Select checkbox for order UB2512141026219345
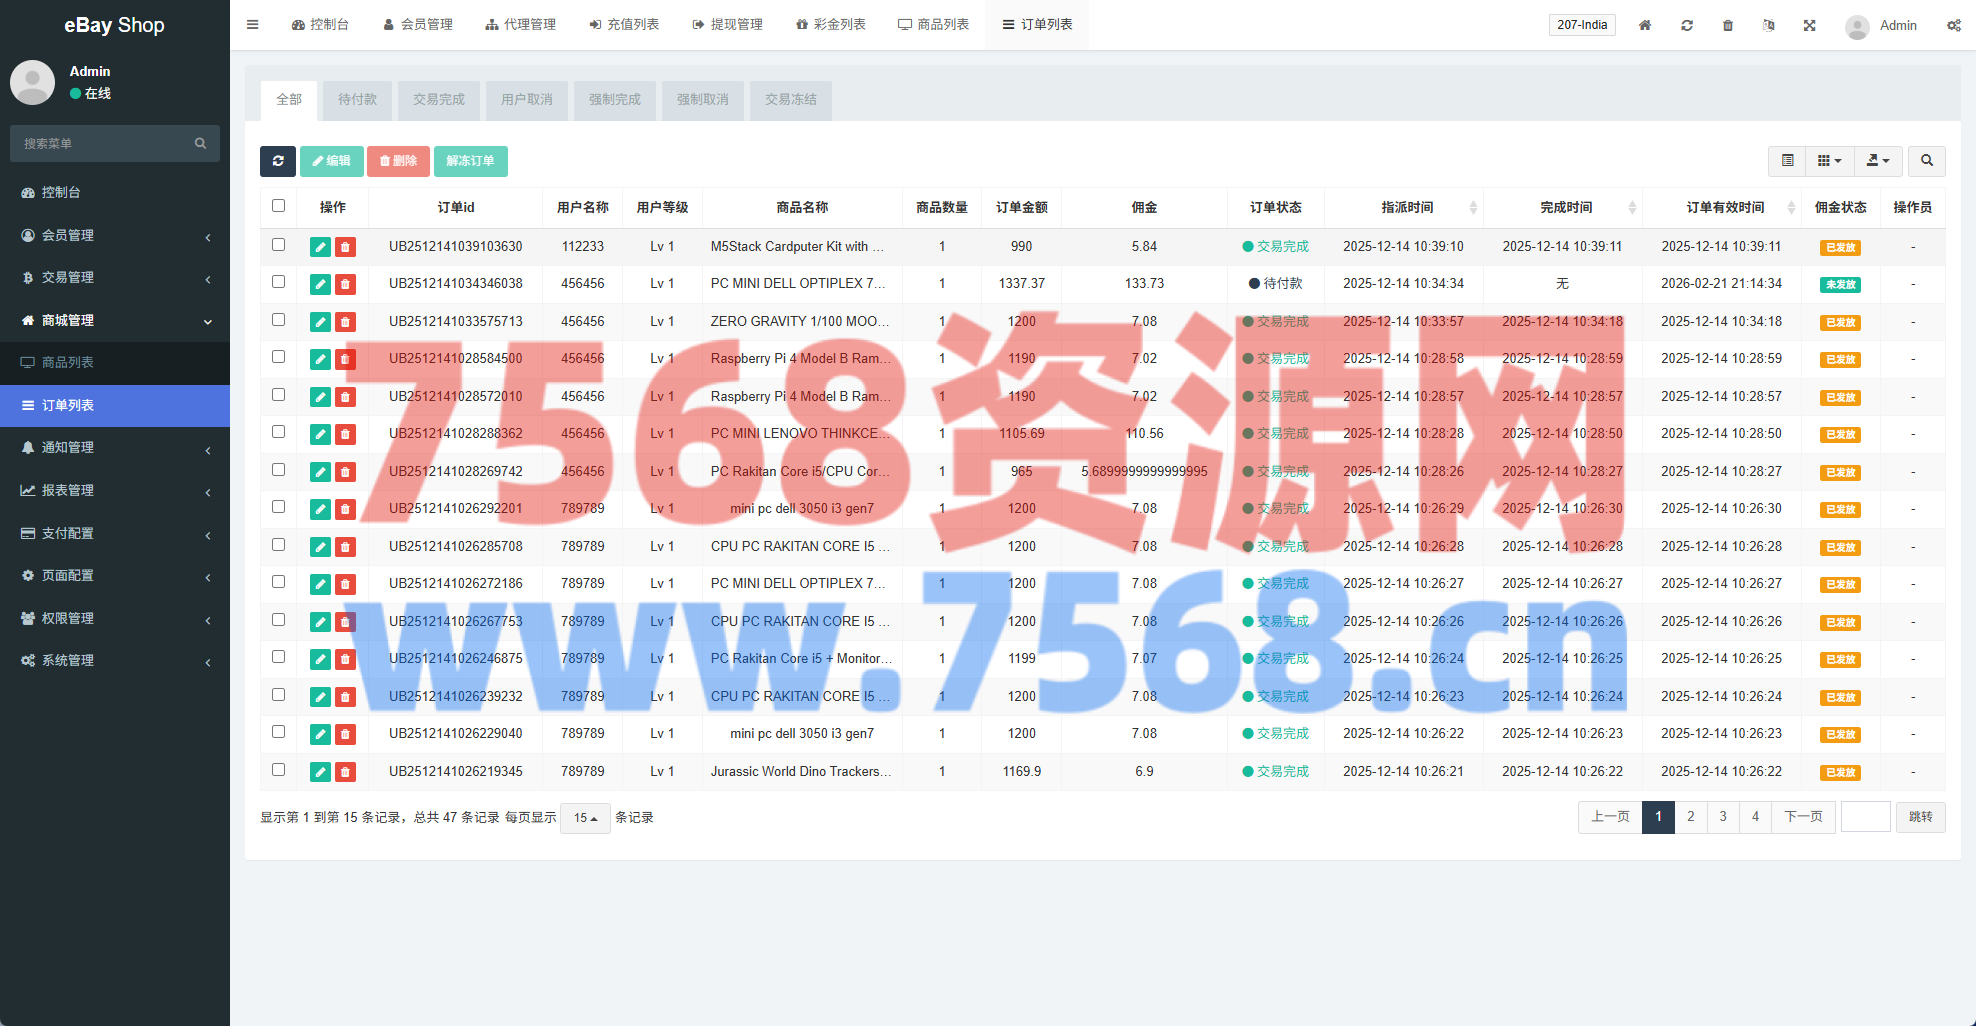Screen dimensions: 1976x1026 pyautogui.click(x=279, y=770)
